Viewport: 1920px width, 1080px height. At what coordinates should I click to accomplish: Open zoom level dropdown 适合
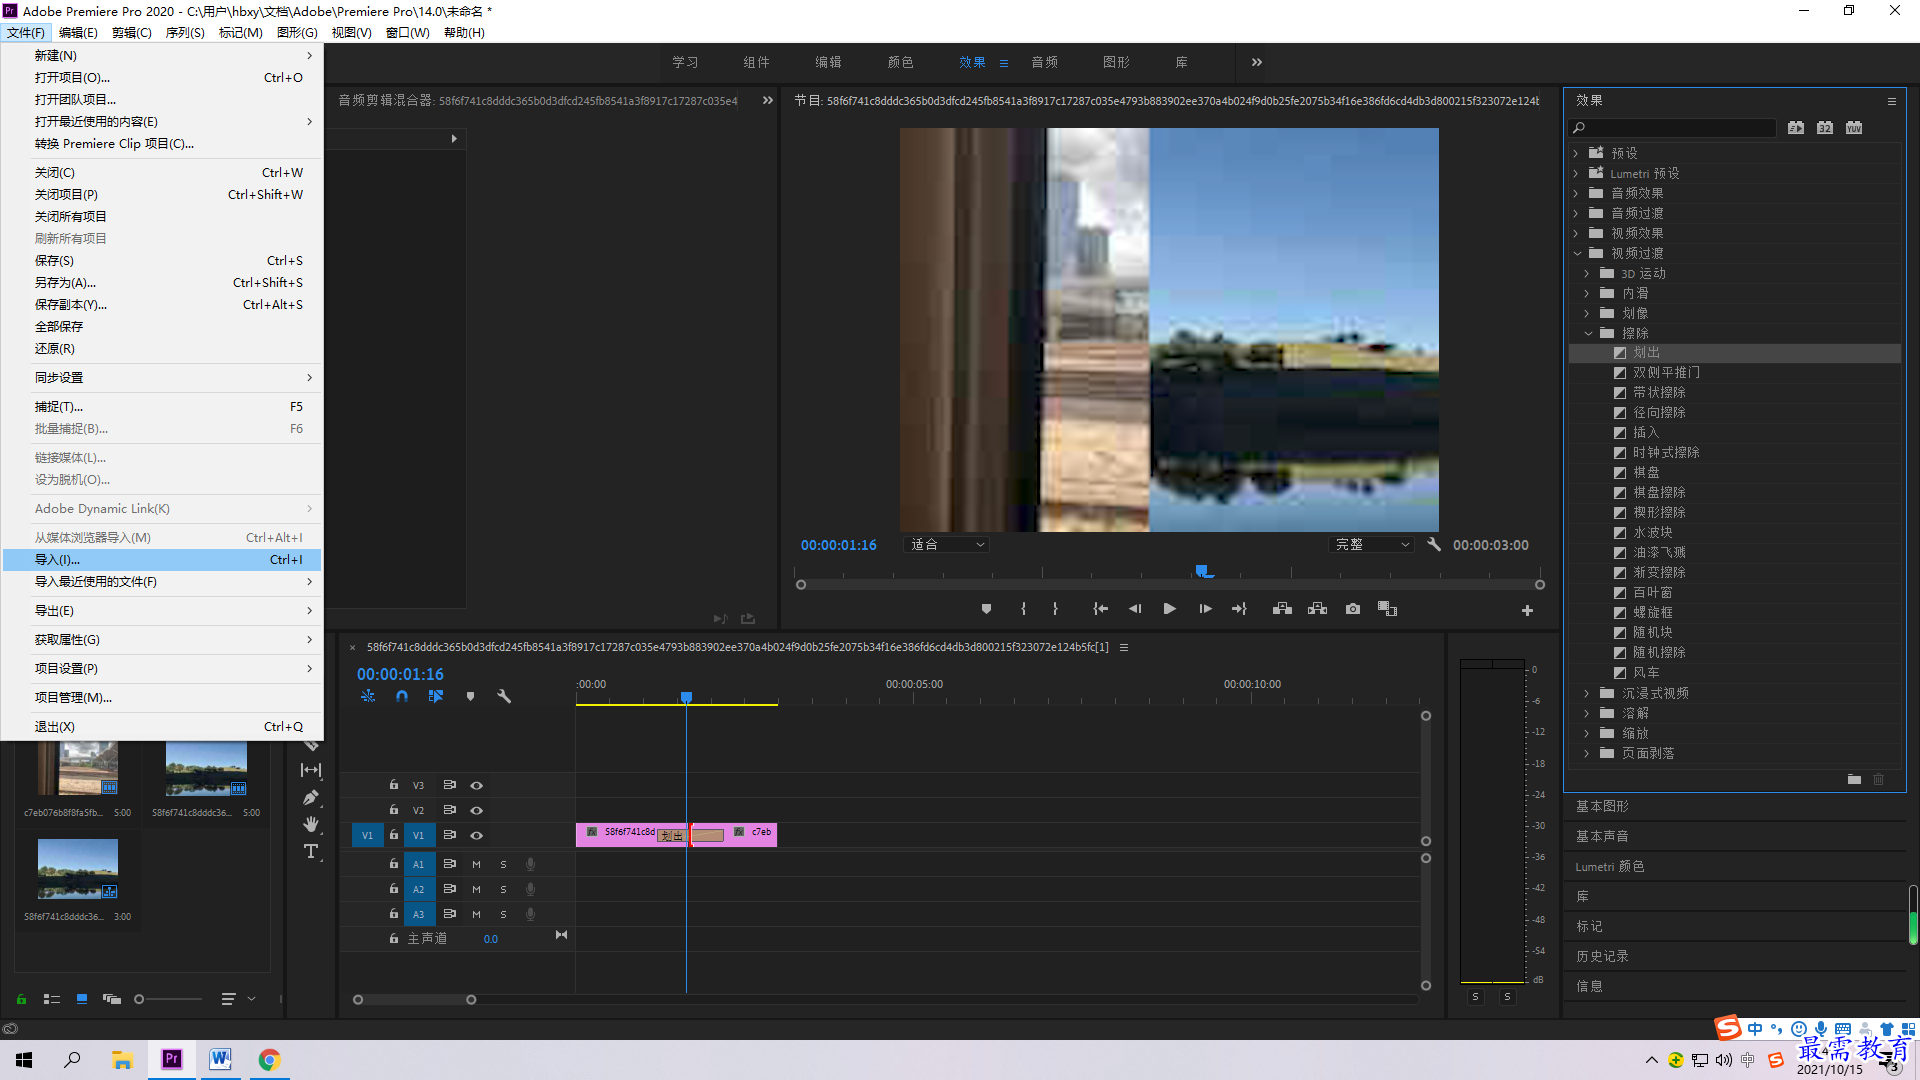click(x=947, y=544)
